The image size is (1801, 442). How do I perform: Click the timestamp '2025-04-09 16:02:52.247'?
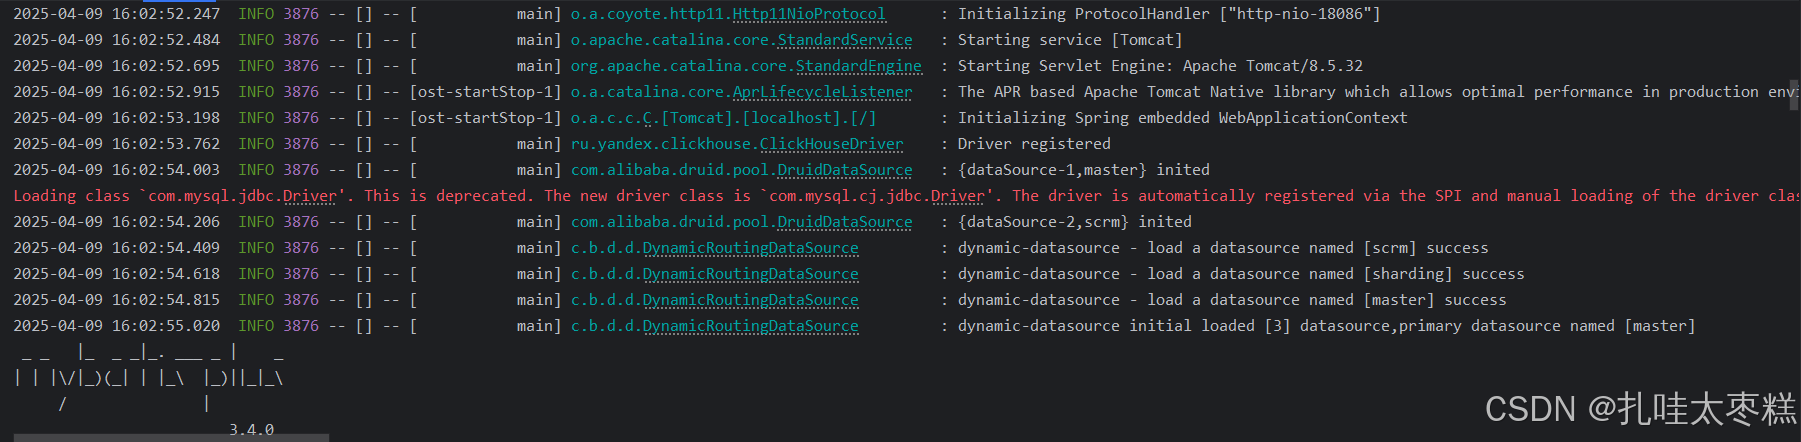pyautogui.click(x=116, y=14)
